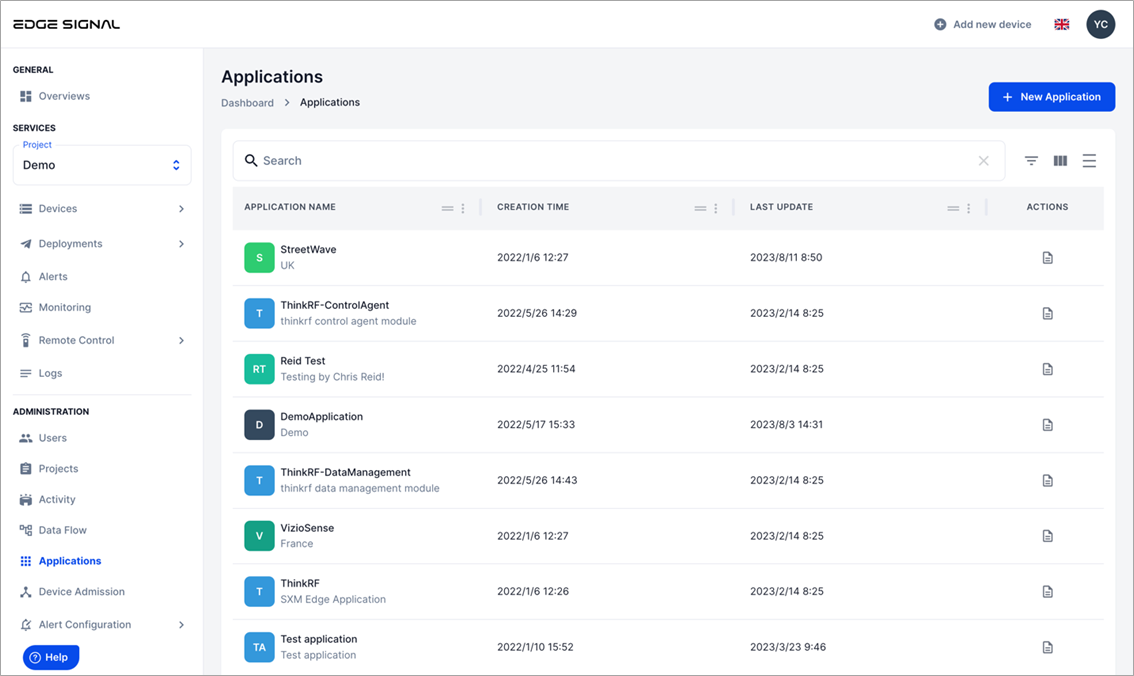Viewport: 1134px width, 676px height.
Task: Sort by the Application Name header
Action: pyautogui.click(x=290, y=207)
